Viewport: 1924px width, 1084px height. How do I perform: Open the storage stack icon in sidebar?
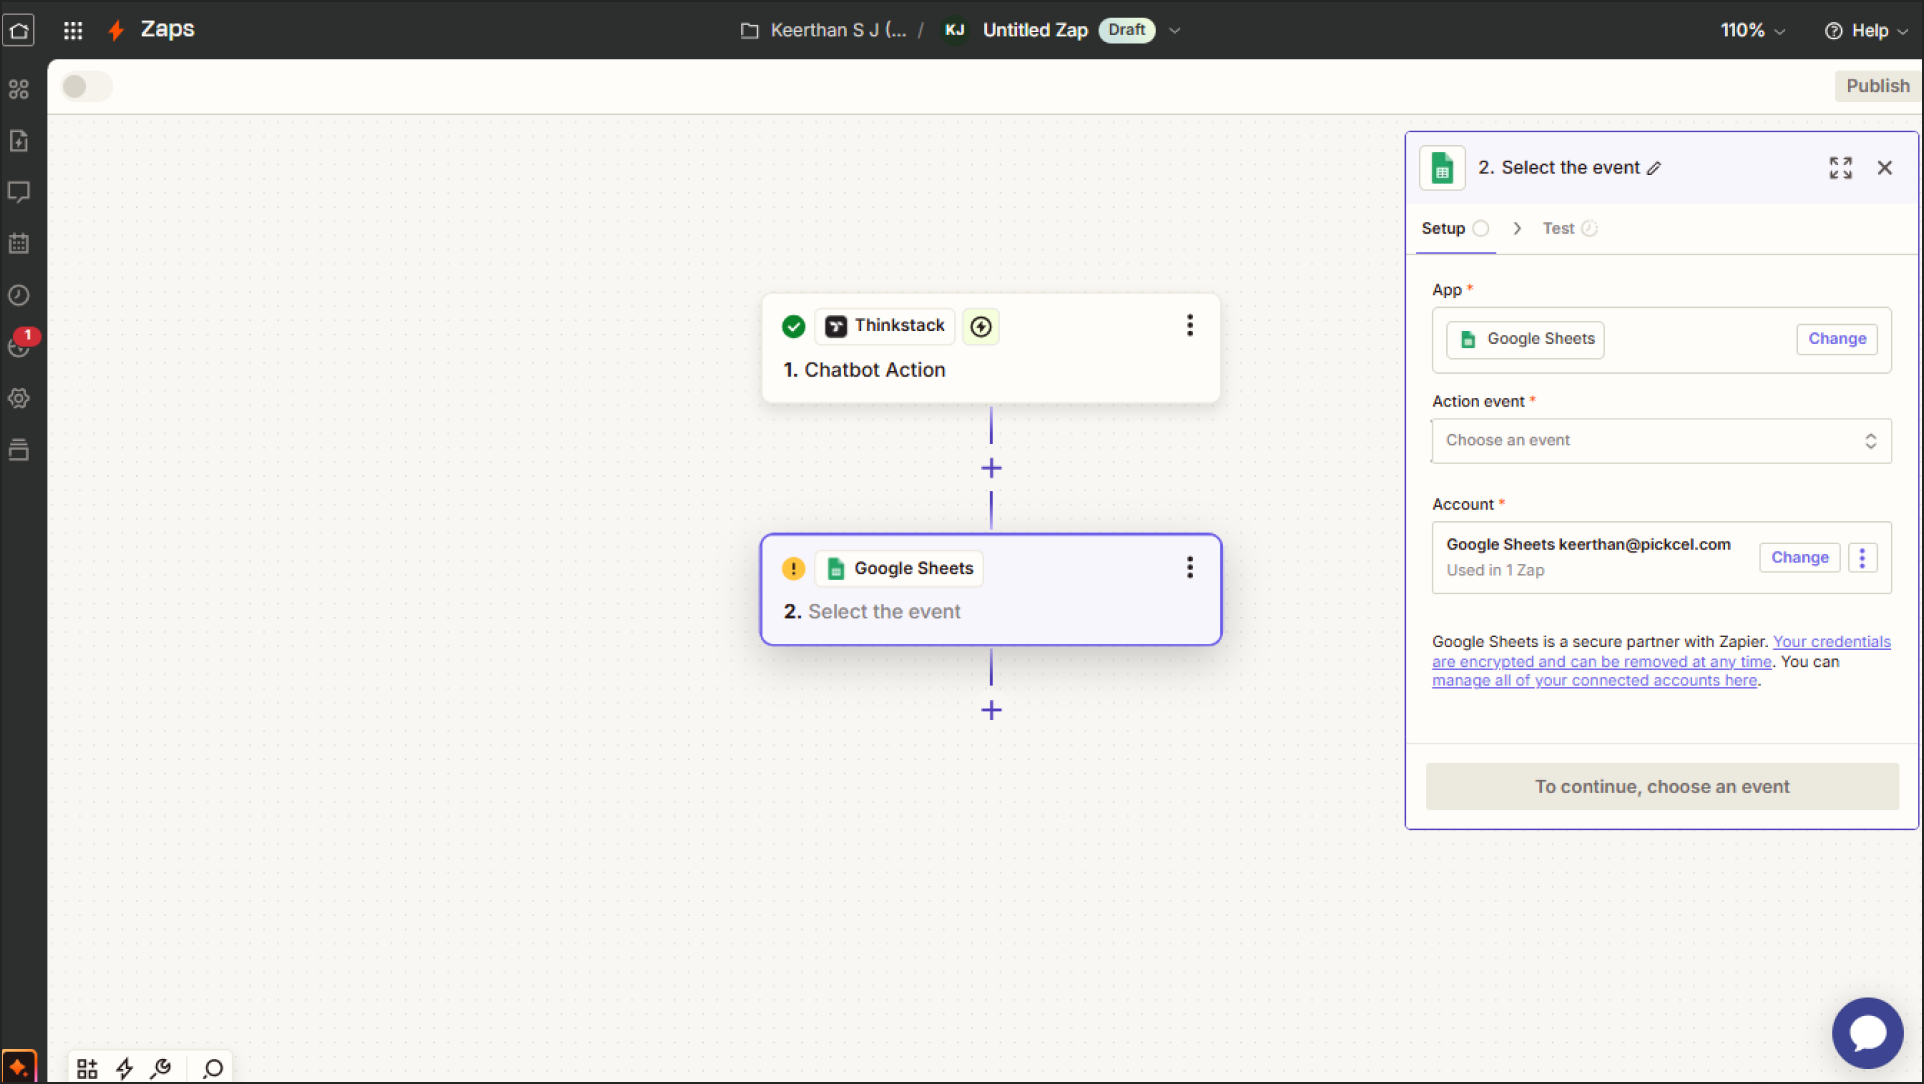[x=19, y=449]
